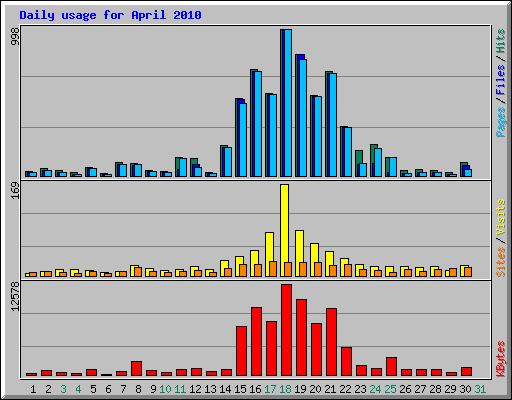Click day 21 label on x-axis
Screen dimensions: 512x400
point(330,389)
